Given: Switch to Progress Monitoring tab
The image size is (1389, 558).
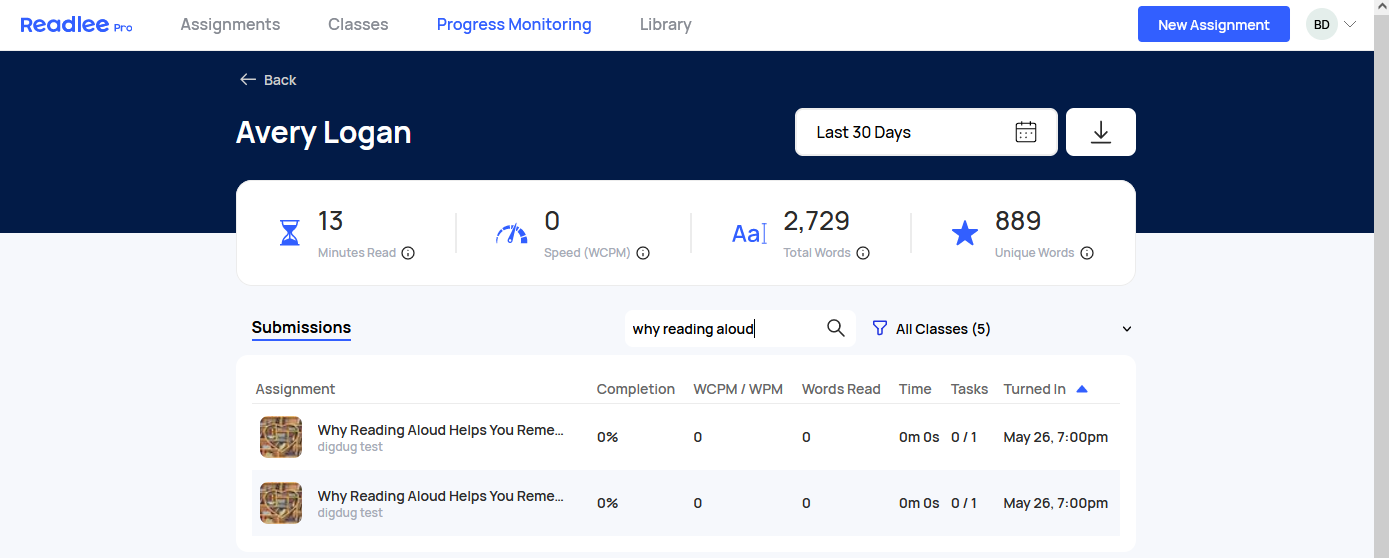Looking at the screenshot, I should point(514,25).
